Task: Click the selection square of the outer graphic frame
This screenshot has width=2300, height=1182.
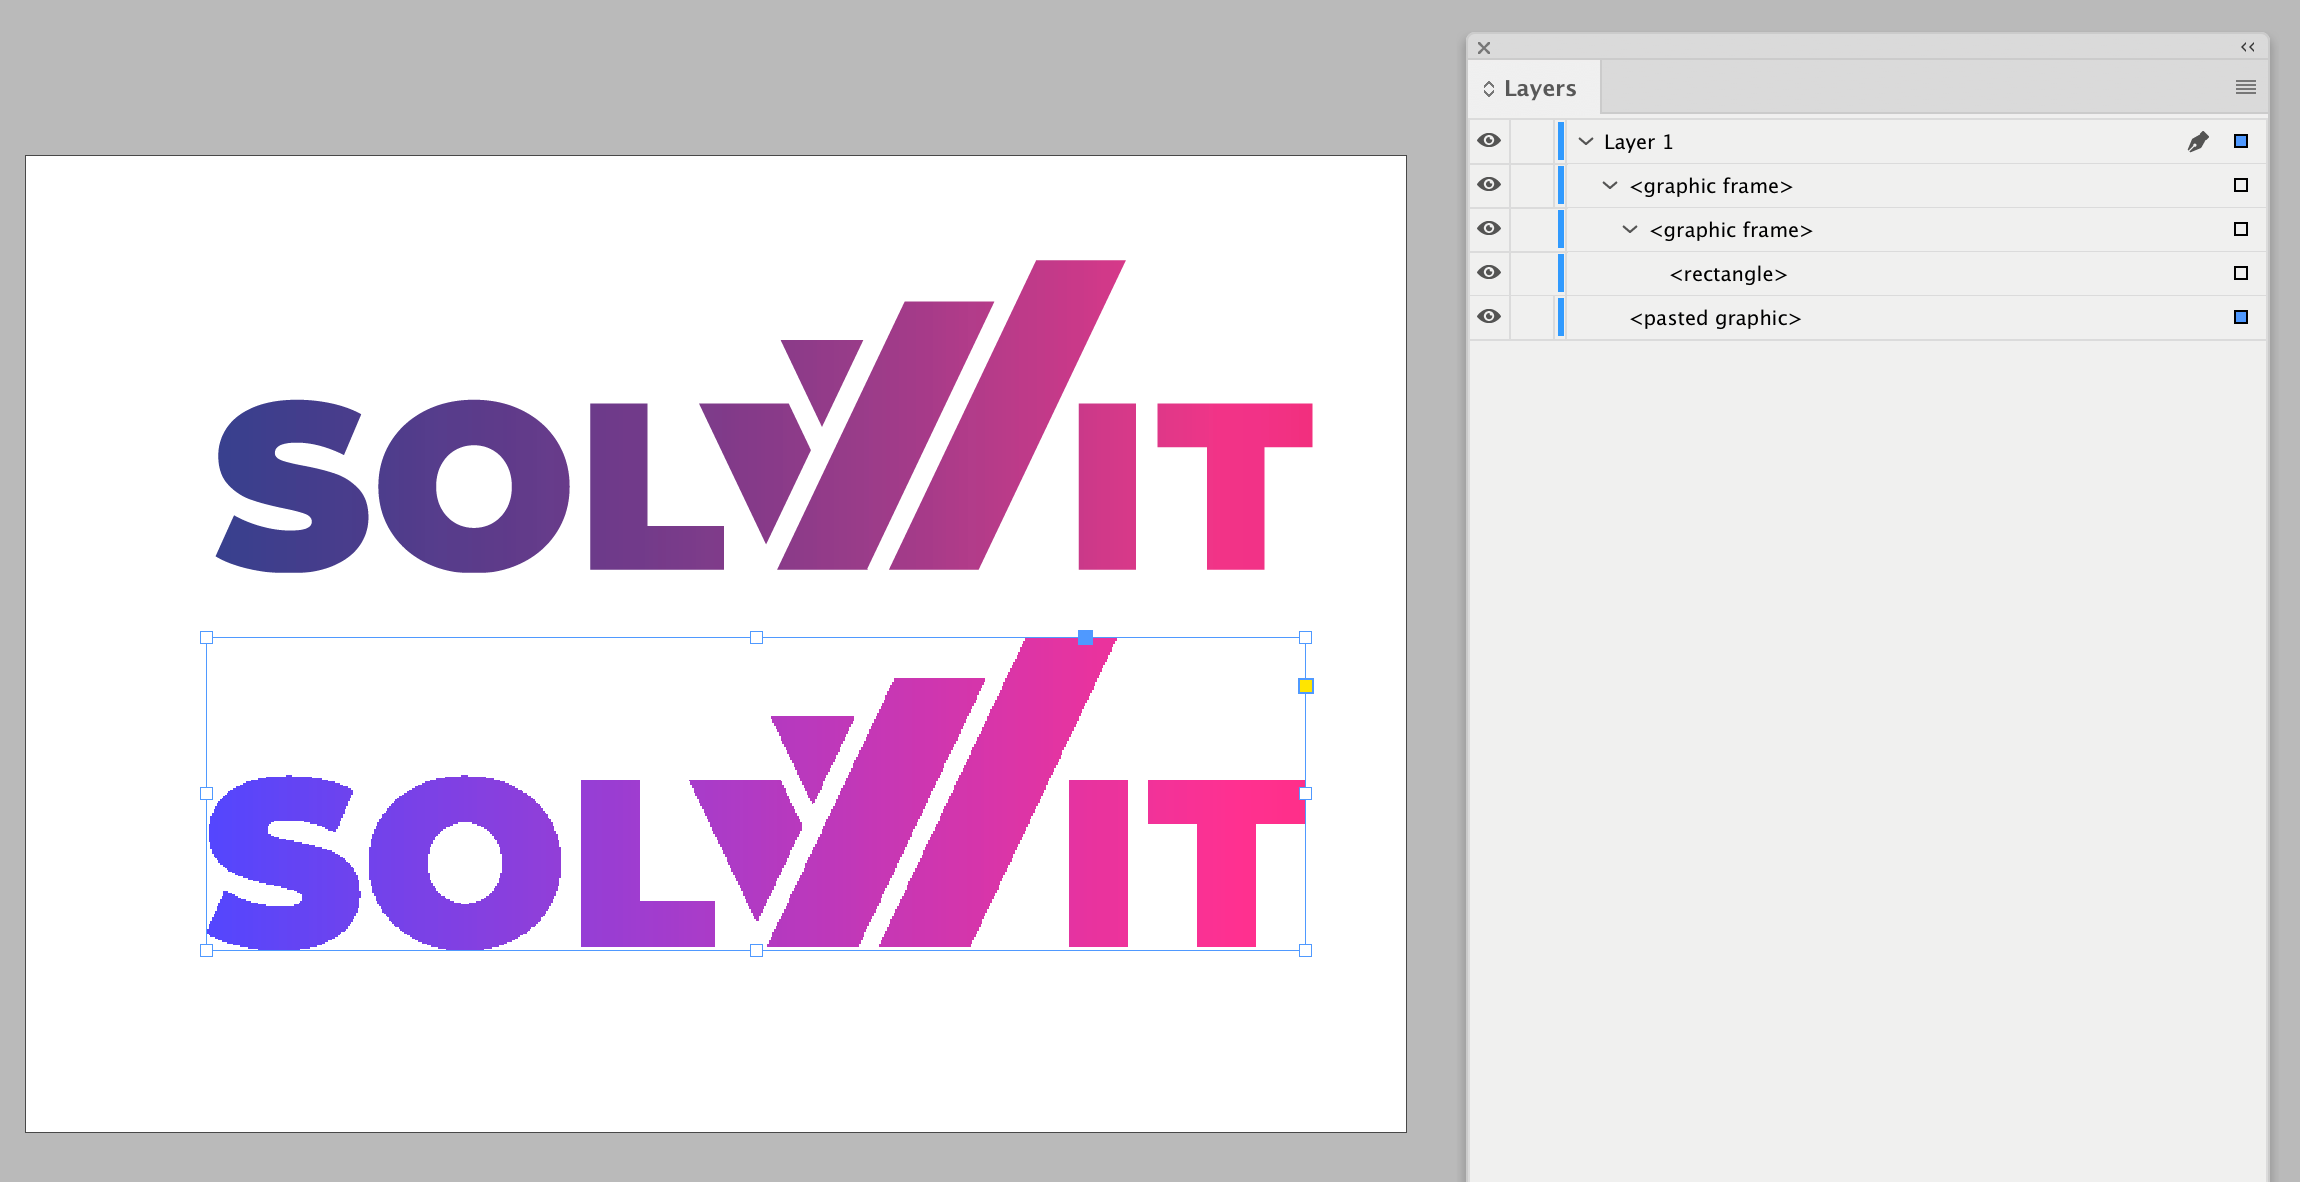Action: point(2240,185)
